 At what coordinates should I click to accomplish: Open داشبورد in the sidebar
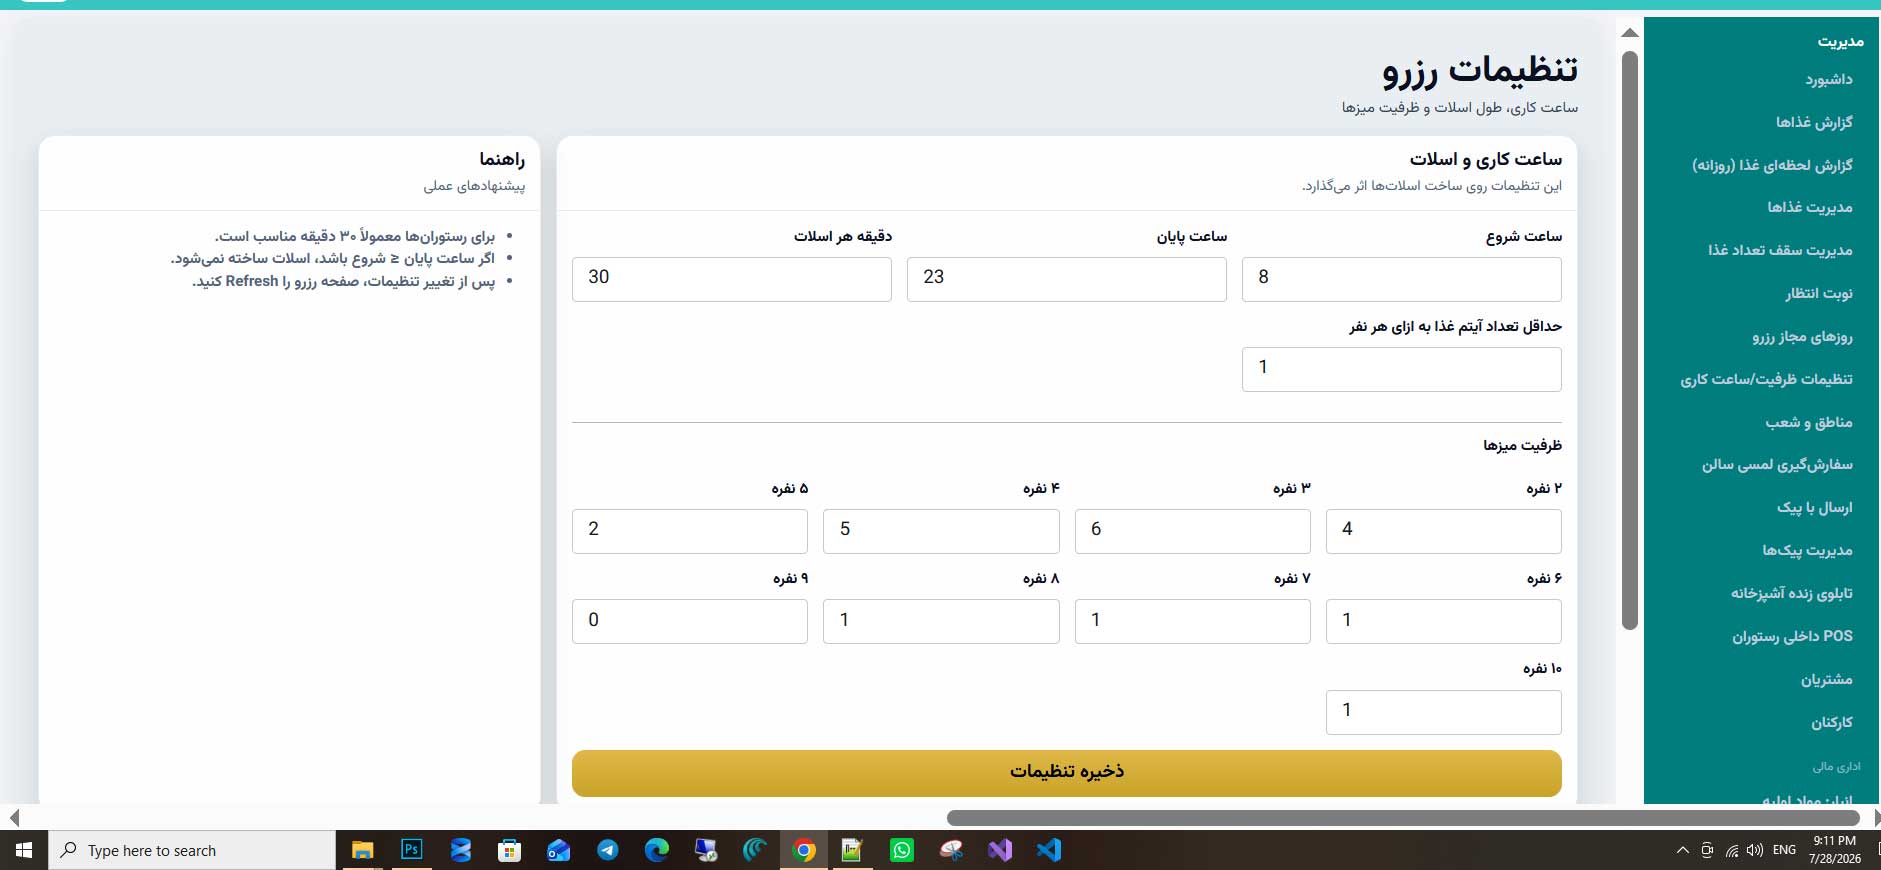1828,79
